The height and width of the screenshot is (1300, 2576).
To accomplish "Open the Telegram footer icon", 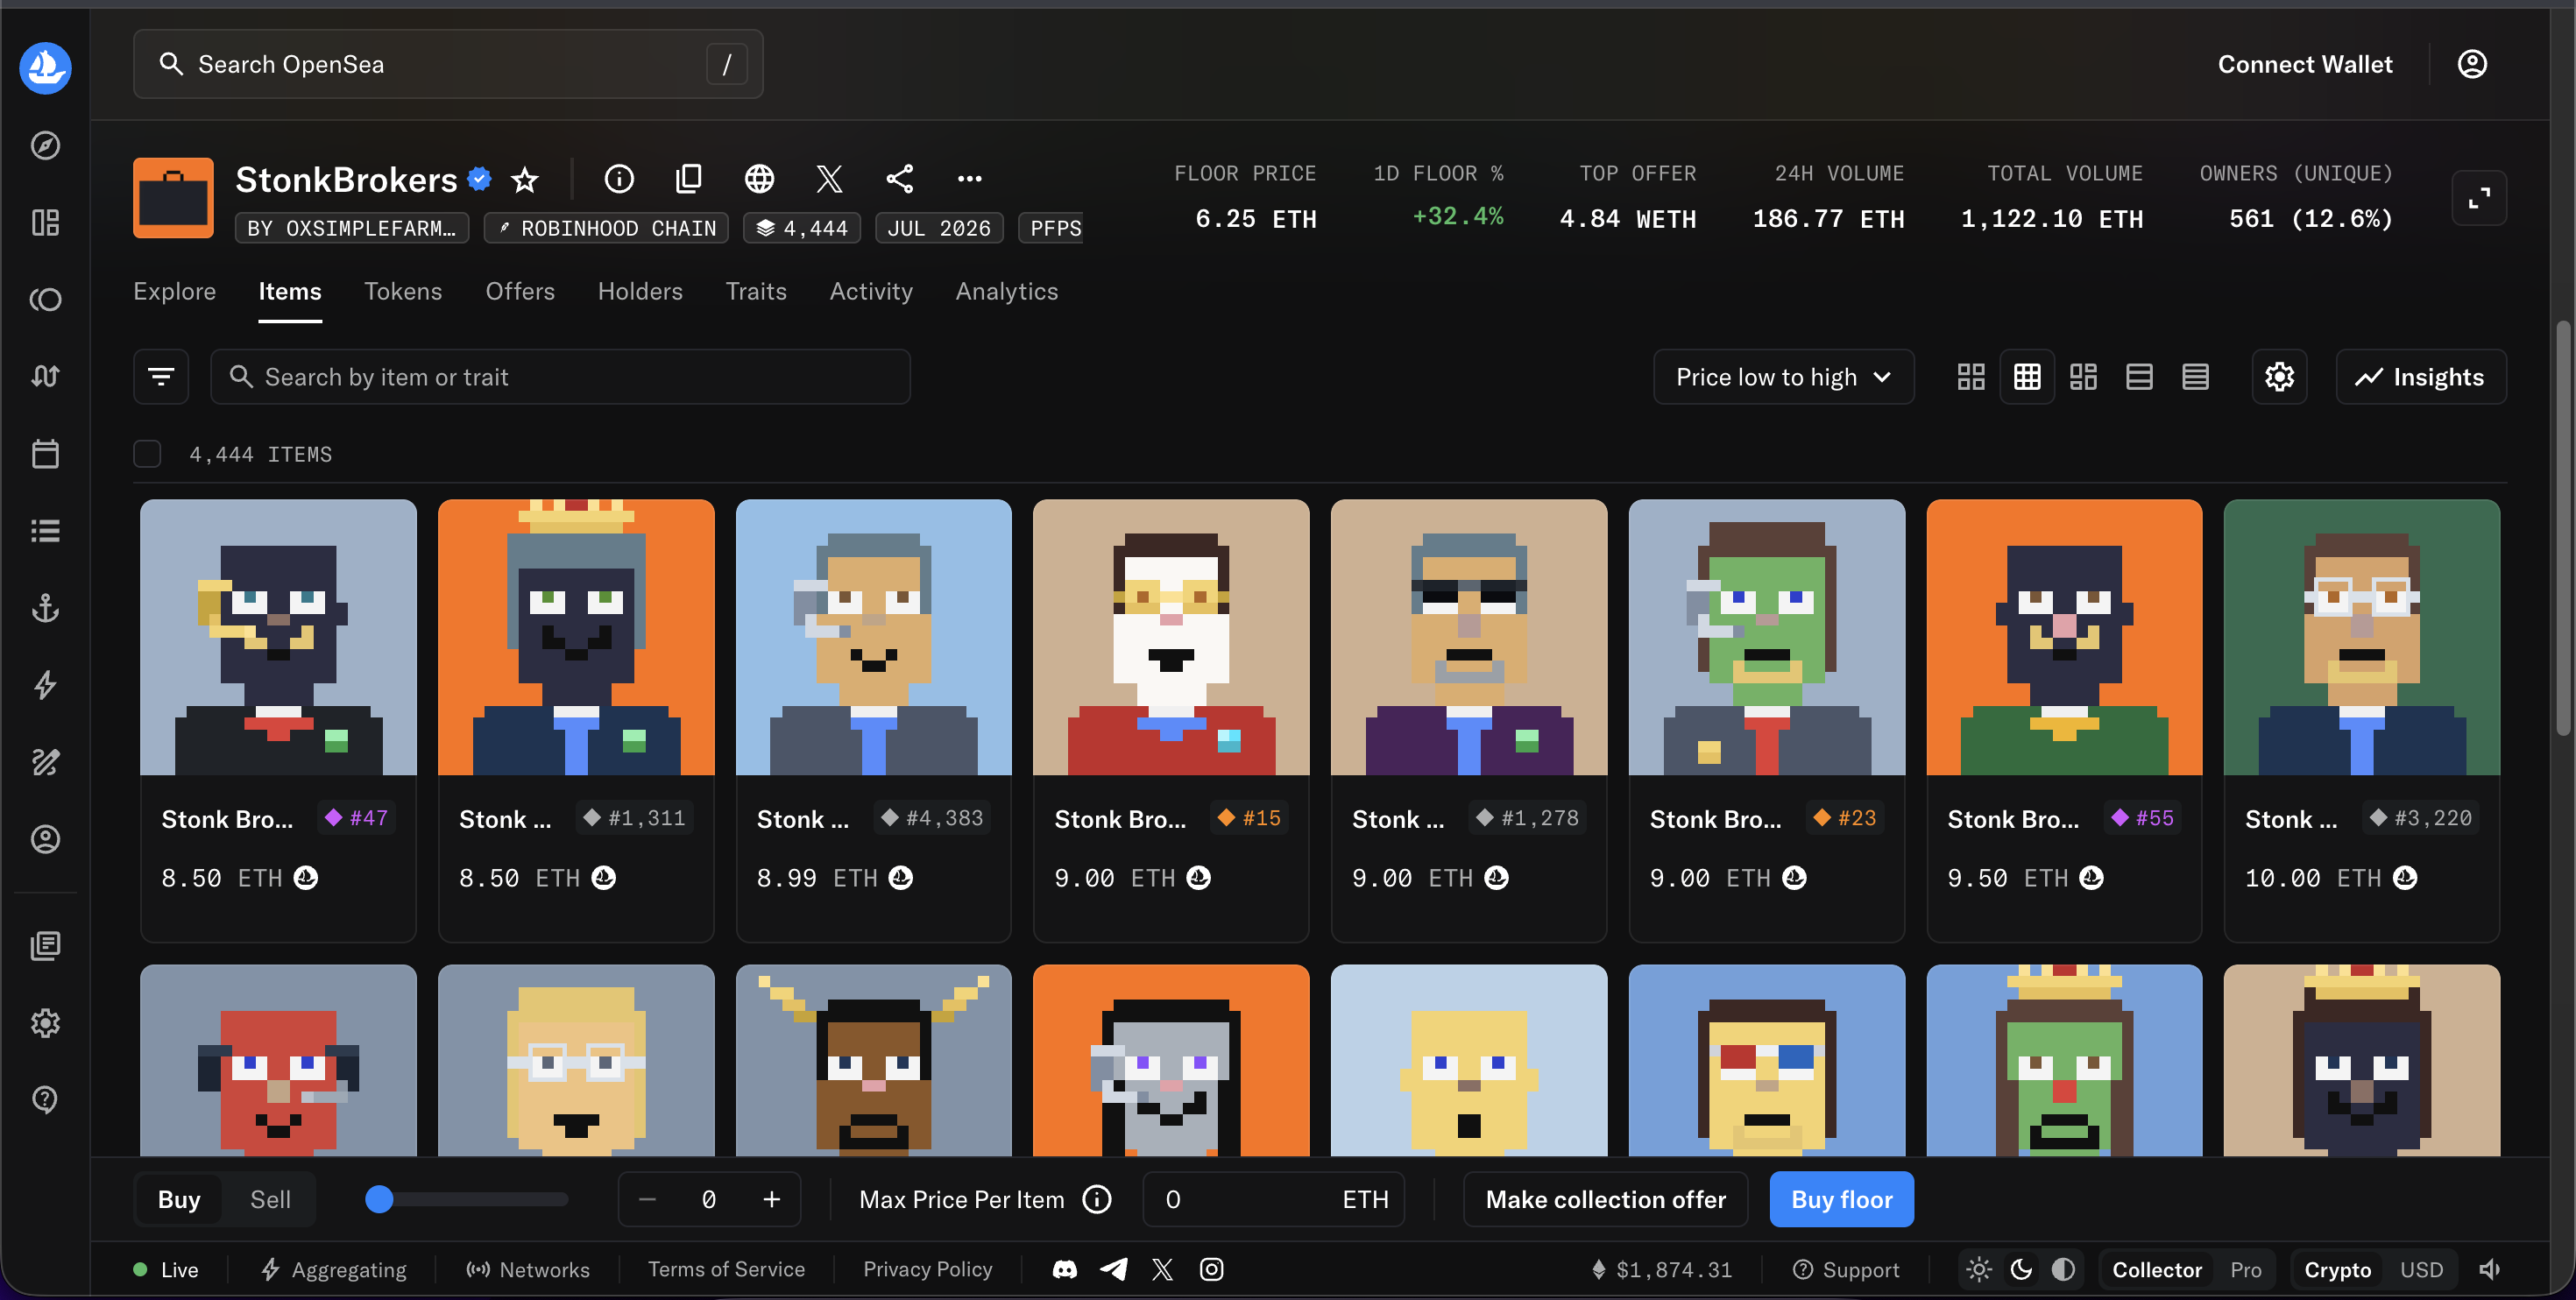I will pyautogui.click(x=1113, y=1269).
